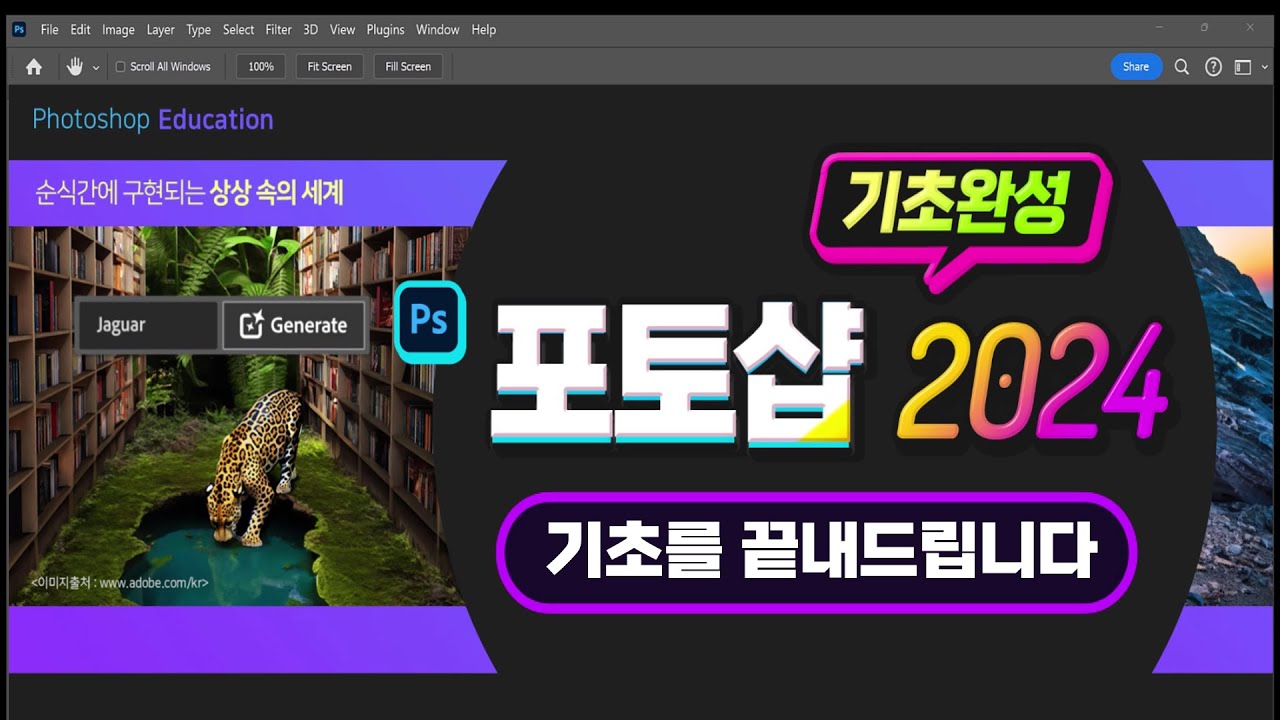1280x720 pixels.
Task: Open the 3D menu
Action: [311, 30]
